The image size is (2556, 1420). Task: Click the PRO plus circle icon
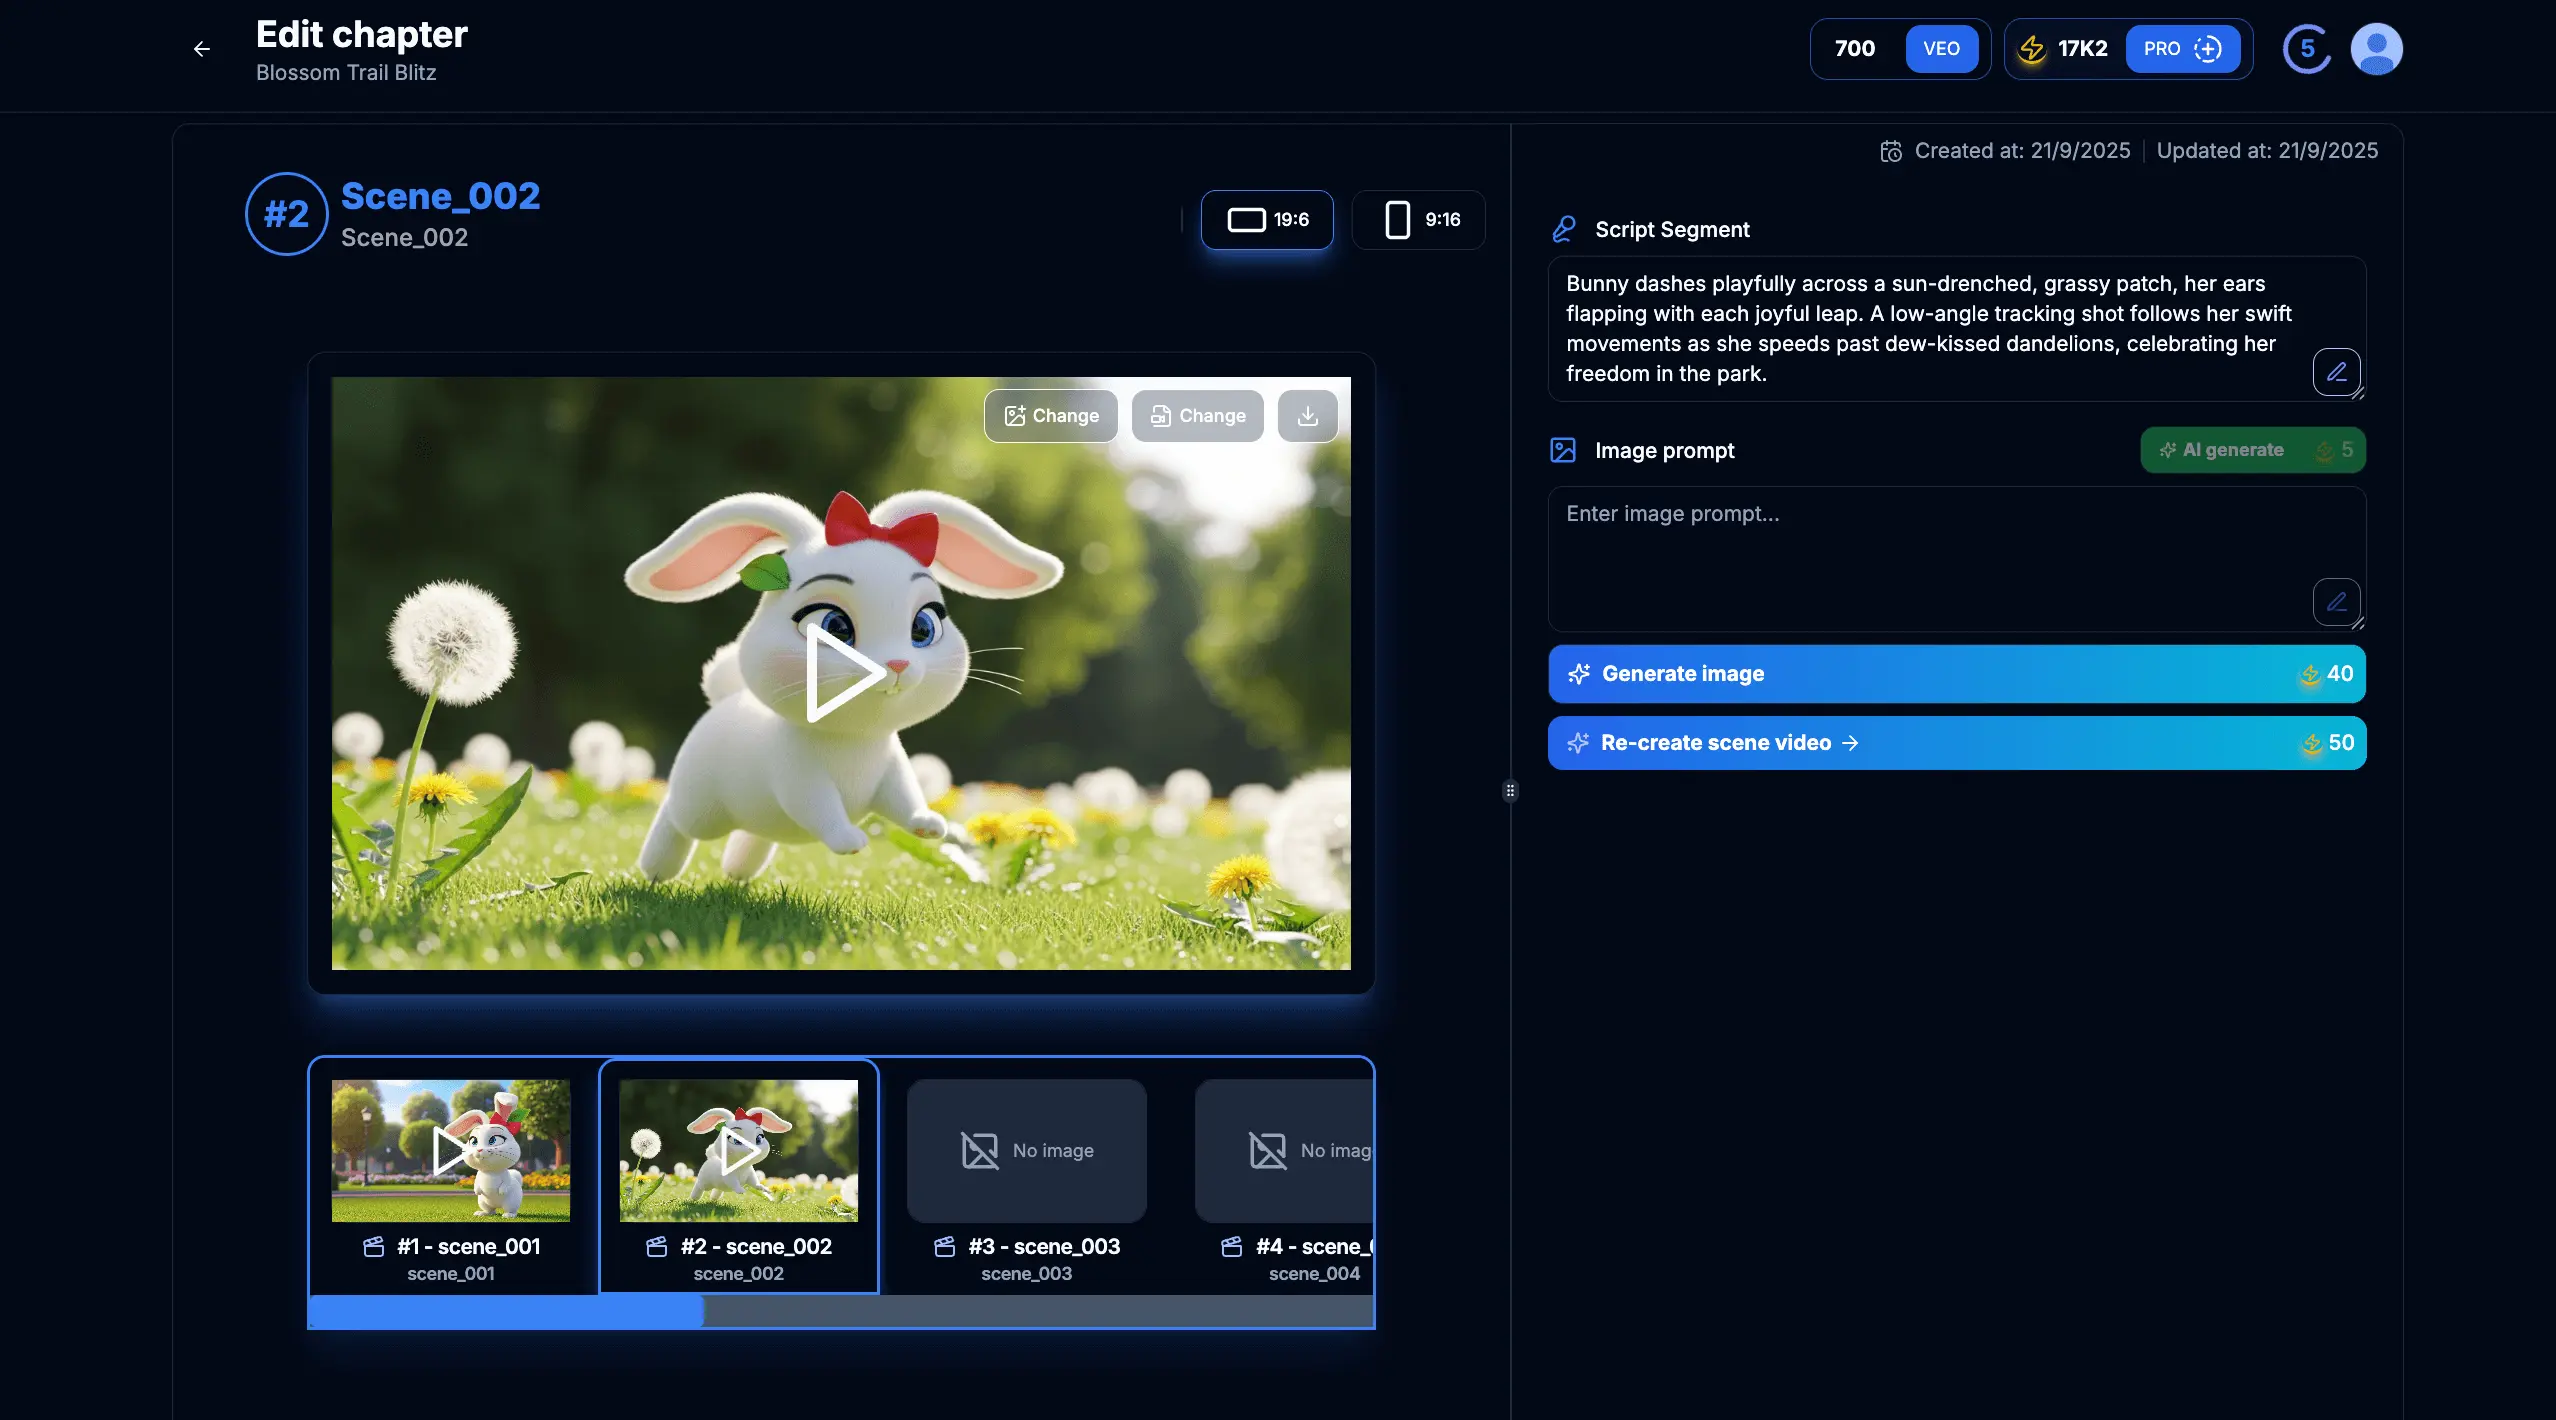[x=2208, y=49]
